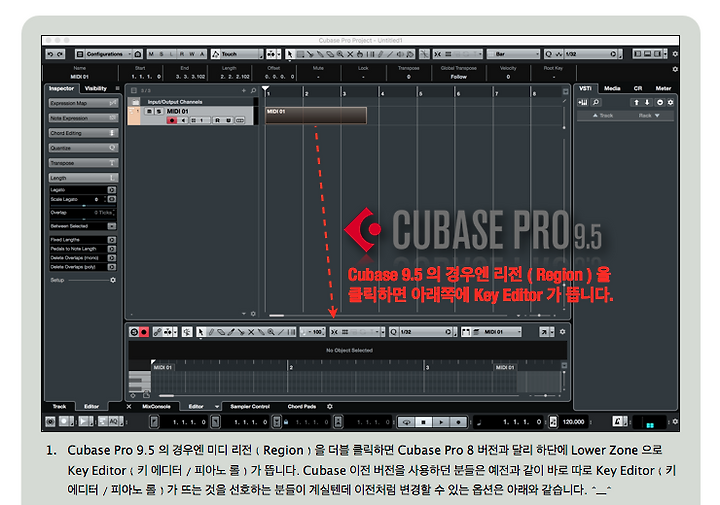720x505 pixels.
Task: Open the 1/32 quantize preset dropdown
Action: 591,54
